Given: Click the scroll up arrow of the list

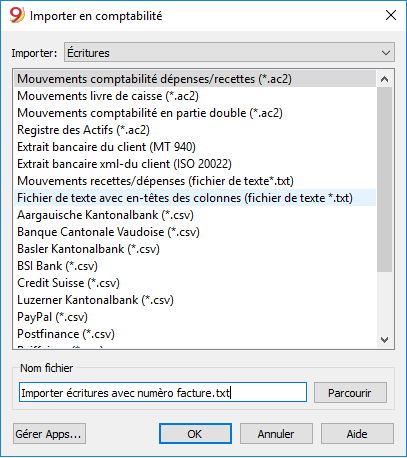Looking at the screenshot, I should click(384, 79).
